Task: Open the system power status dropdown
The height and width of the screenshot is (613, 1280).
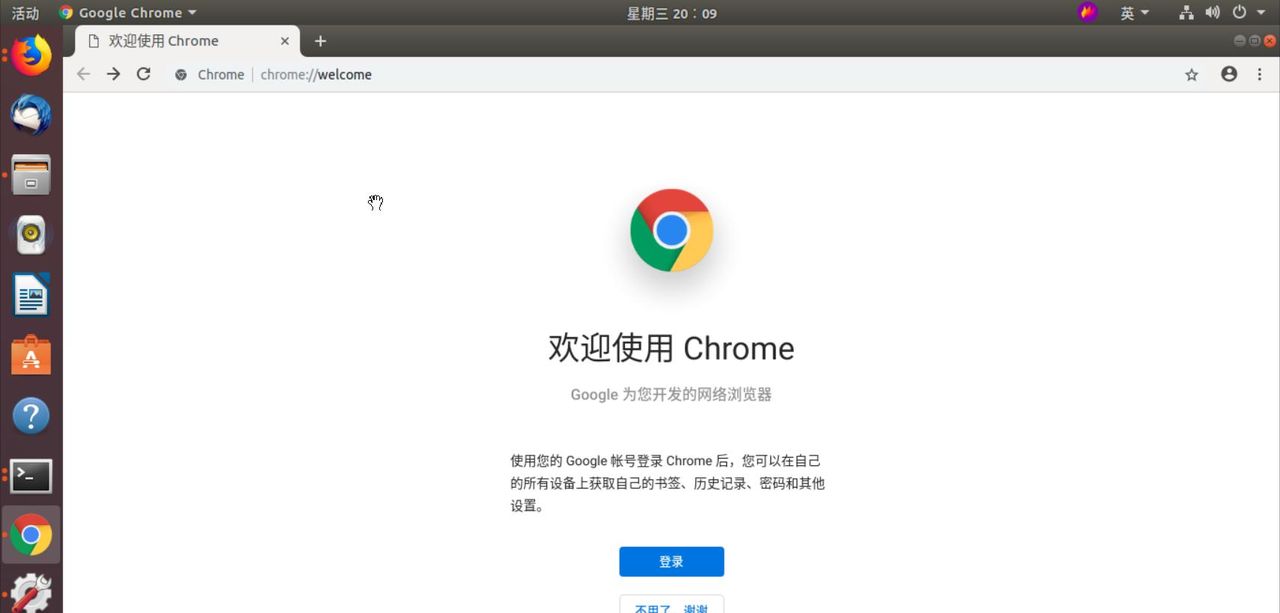Action: tap(1240, 13)
